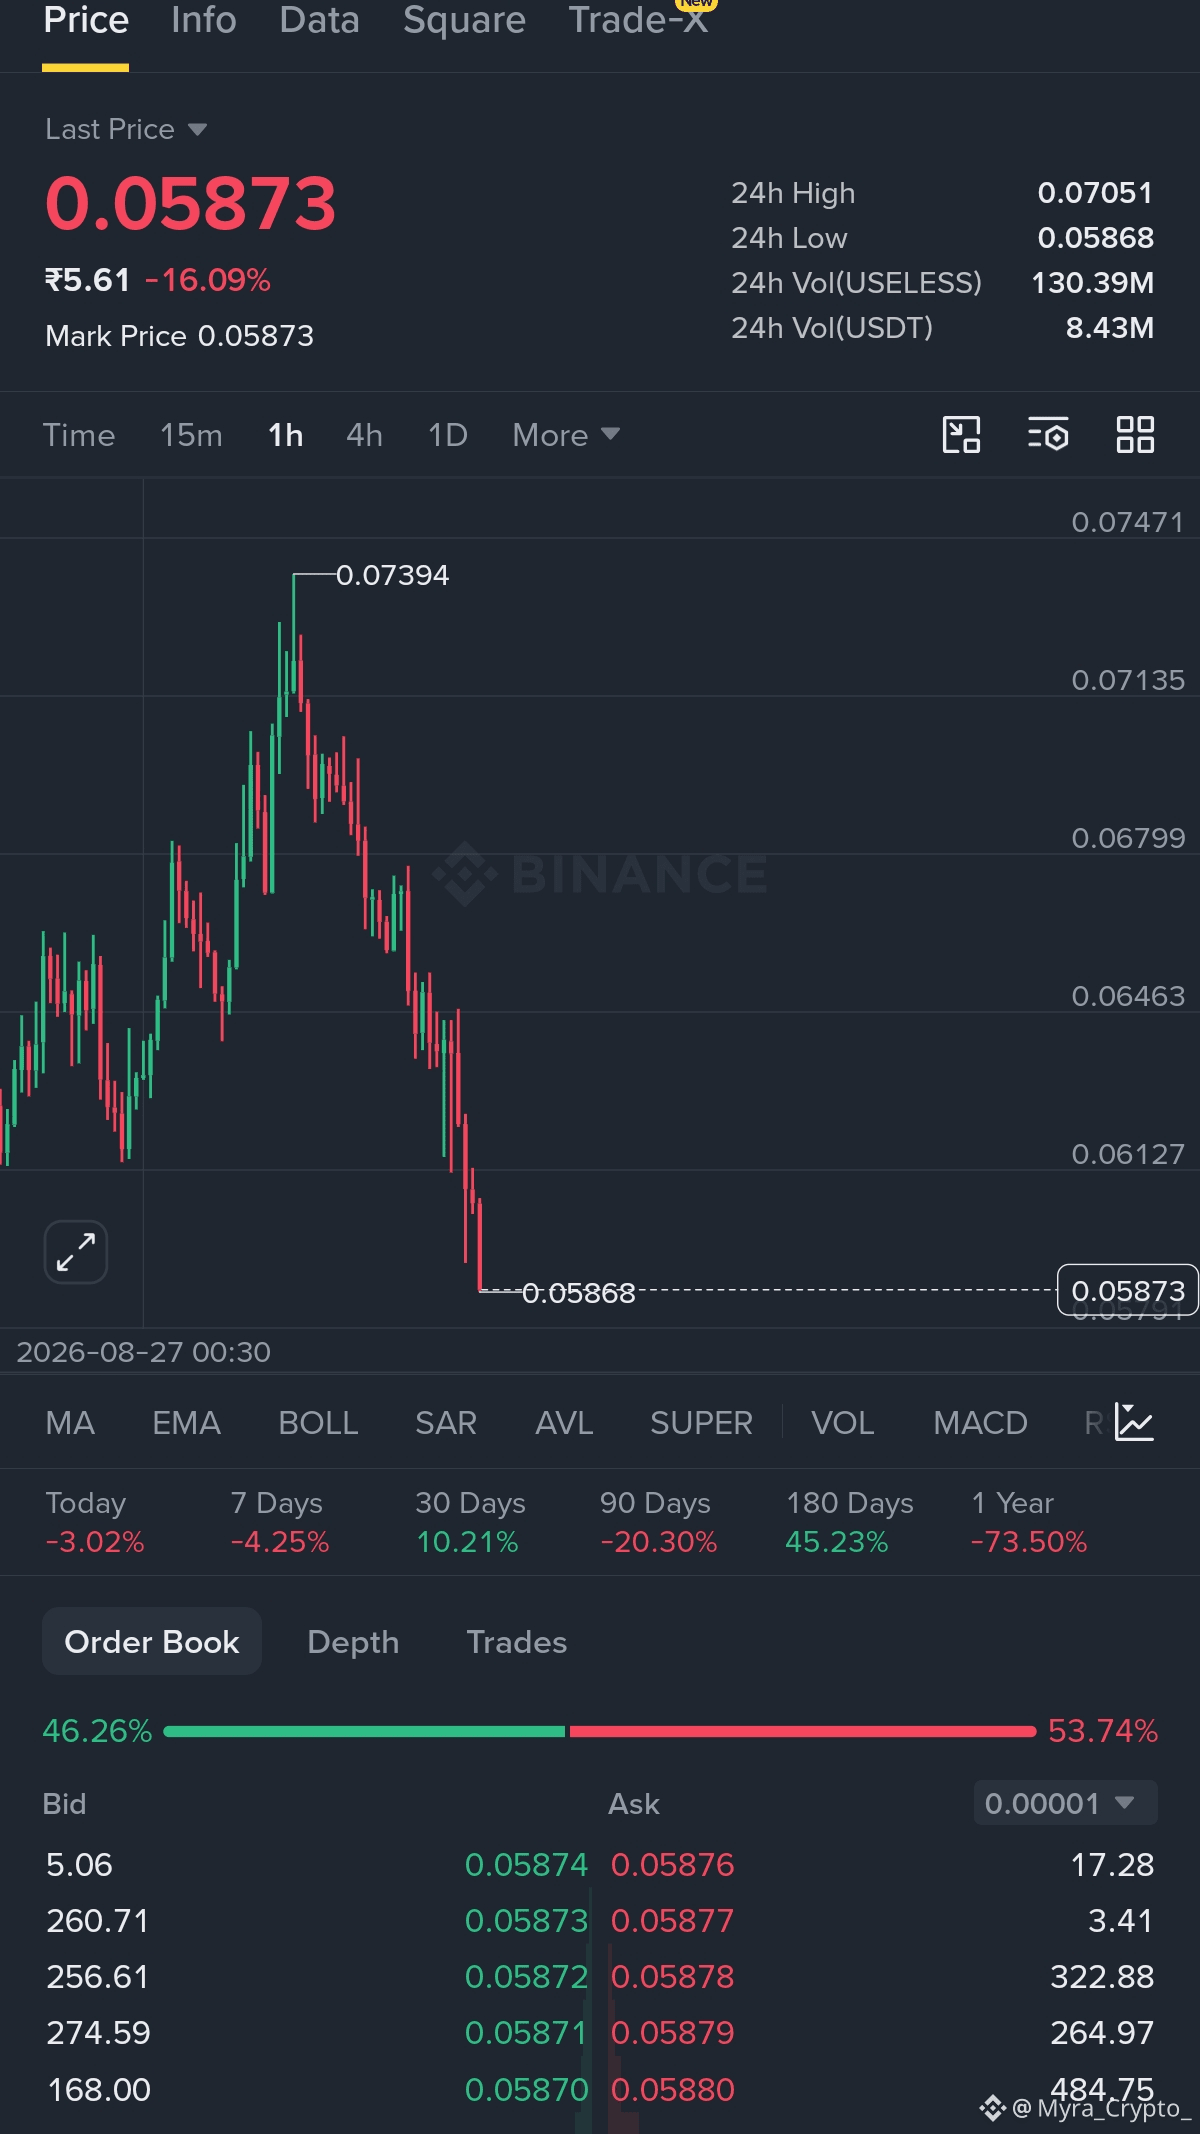Tap the current price label 0.05873
The width and height of the screenshot is (1200, 2134).
1128,1290
